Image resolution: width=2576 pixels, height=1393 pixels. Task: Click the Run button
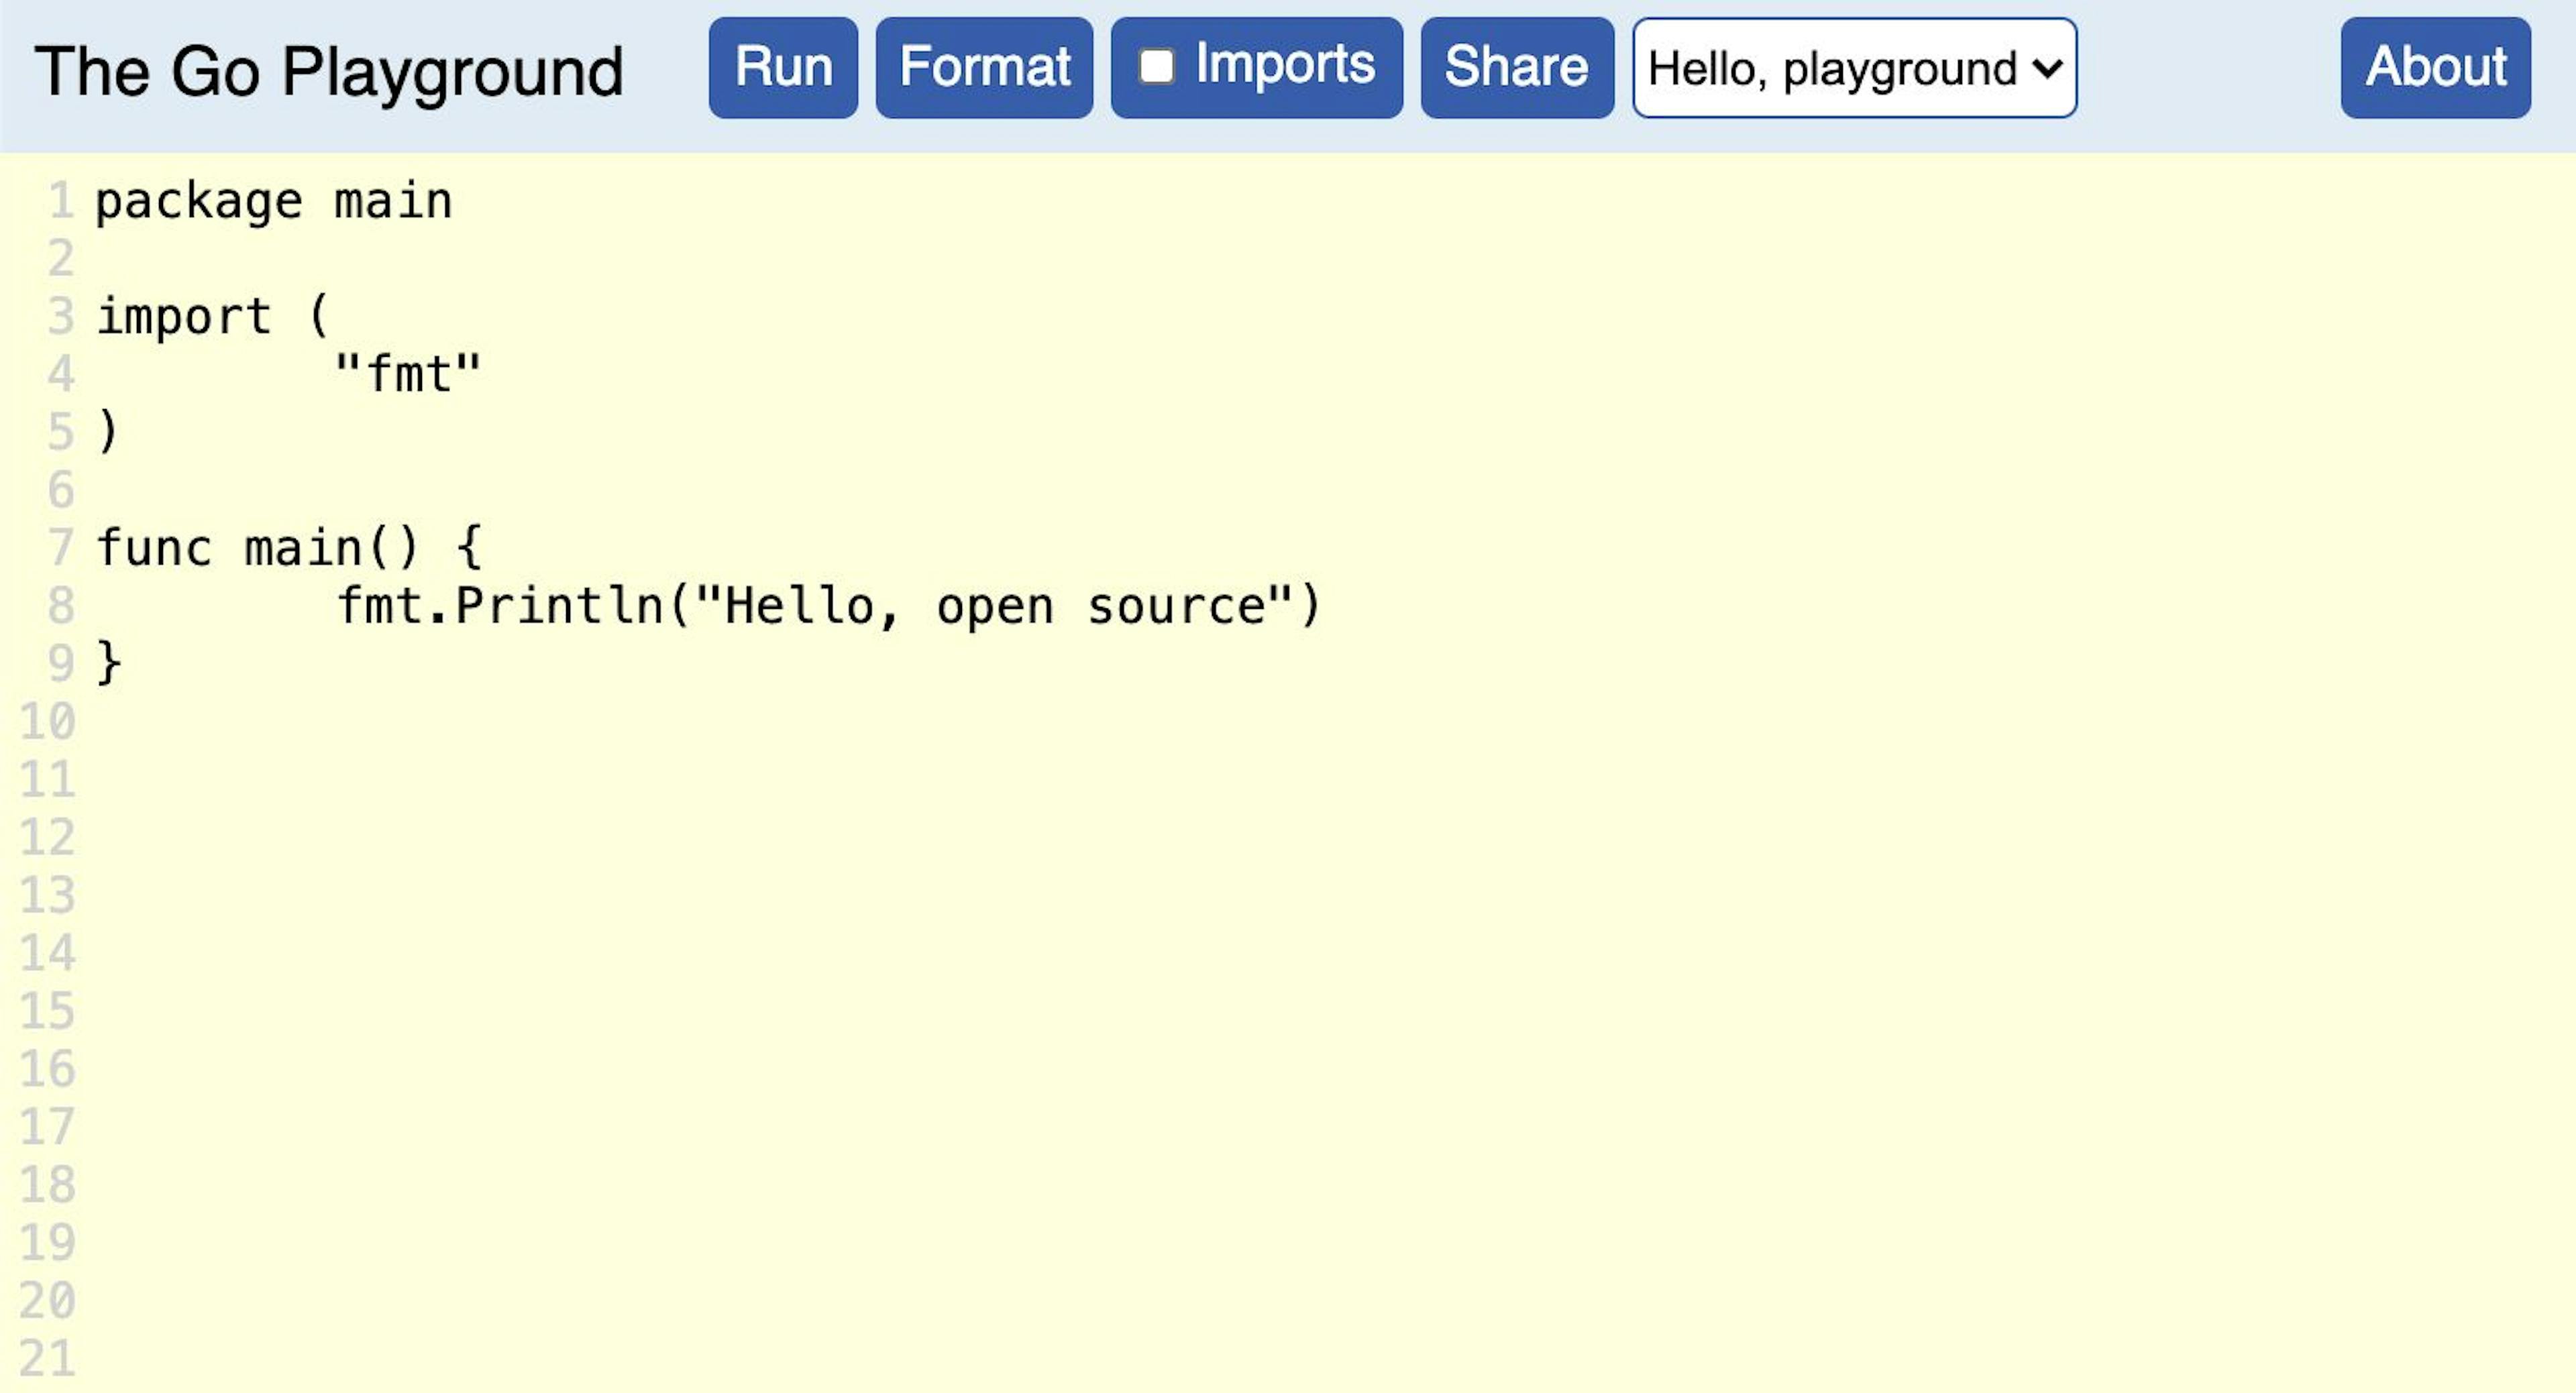pos(782,68)
